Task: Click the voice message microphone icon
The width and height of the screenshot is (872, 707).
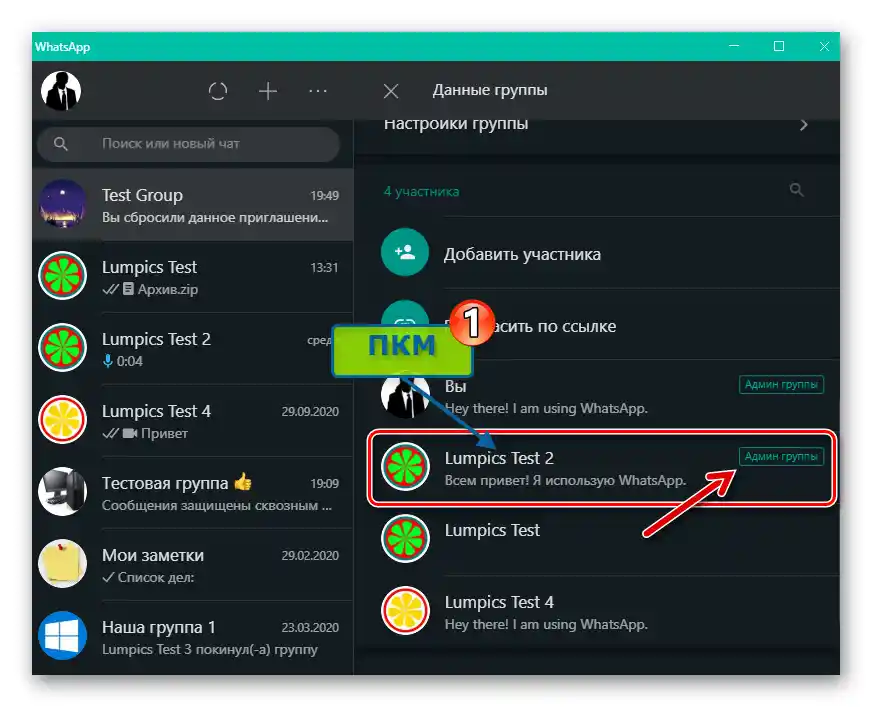Action: [108, 361]
